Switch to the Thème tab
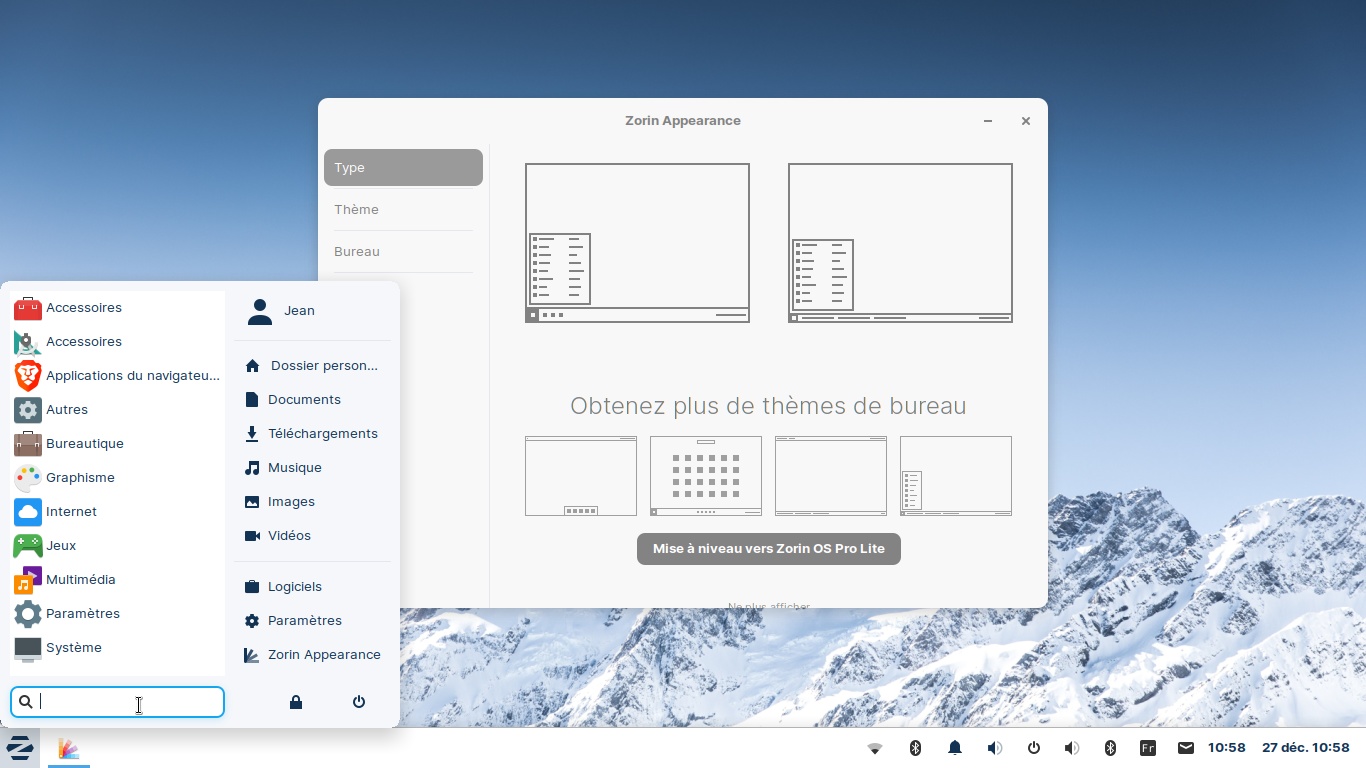 (357, 210)
